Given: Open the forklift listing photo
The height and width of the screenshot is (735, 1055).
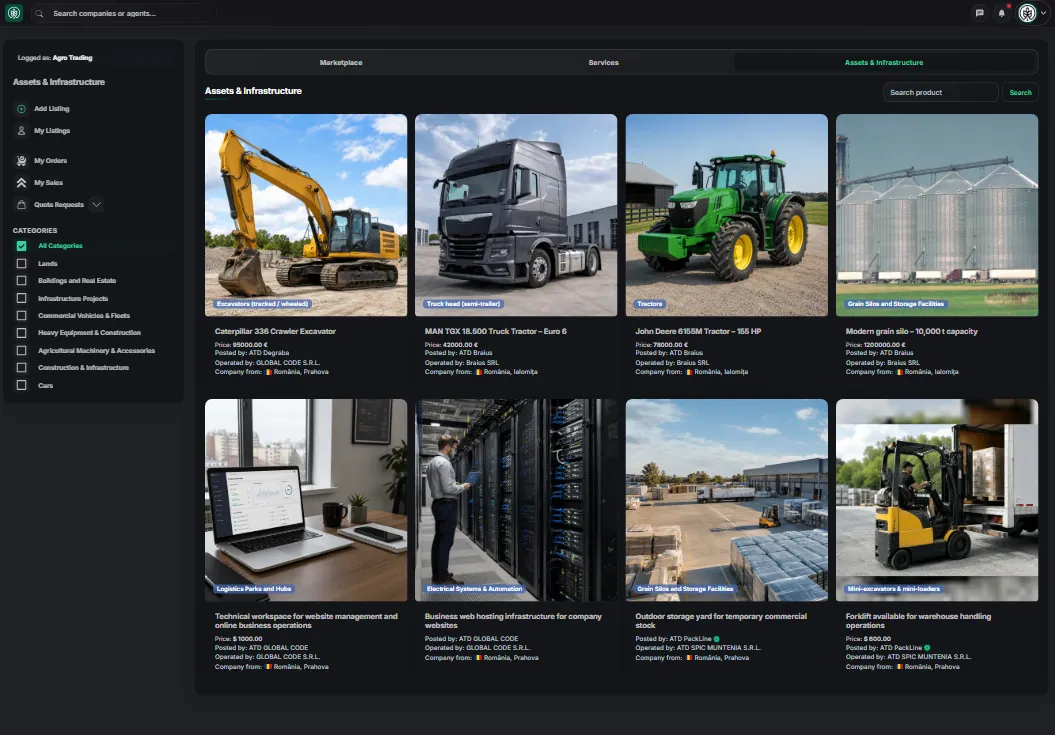Looking at the screenshot, I should pyautogui.click(x=937, y=500).
